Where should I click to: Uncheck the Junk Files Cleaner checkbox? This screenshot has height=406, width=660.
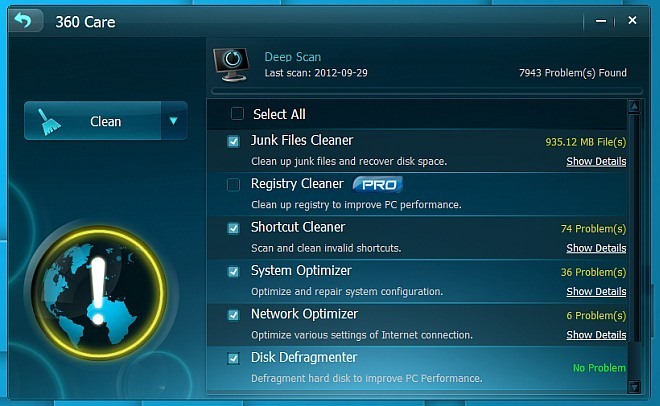[233, 141]
